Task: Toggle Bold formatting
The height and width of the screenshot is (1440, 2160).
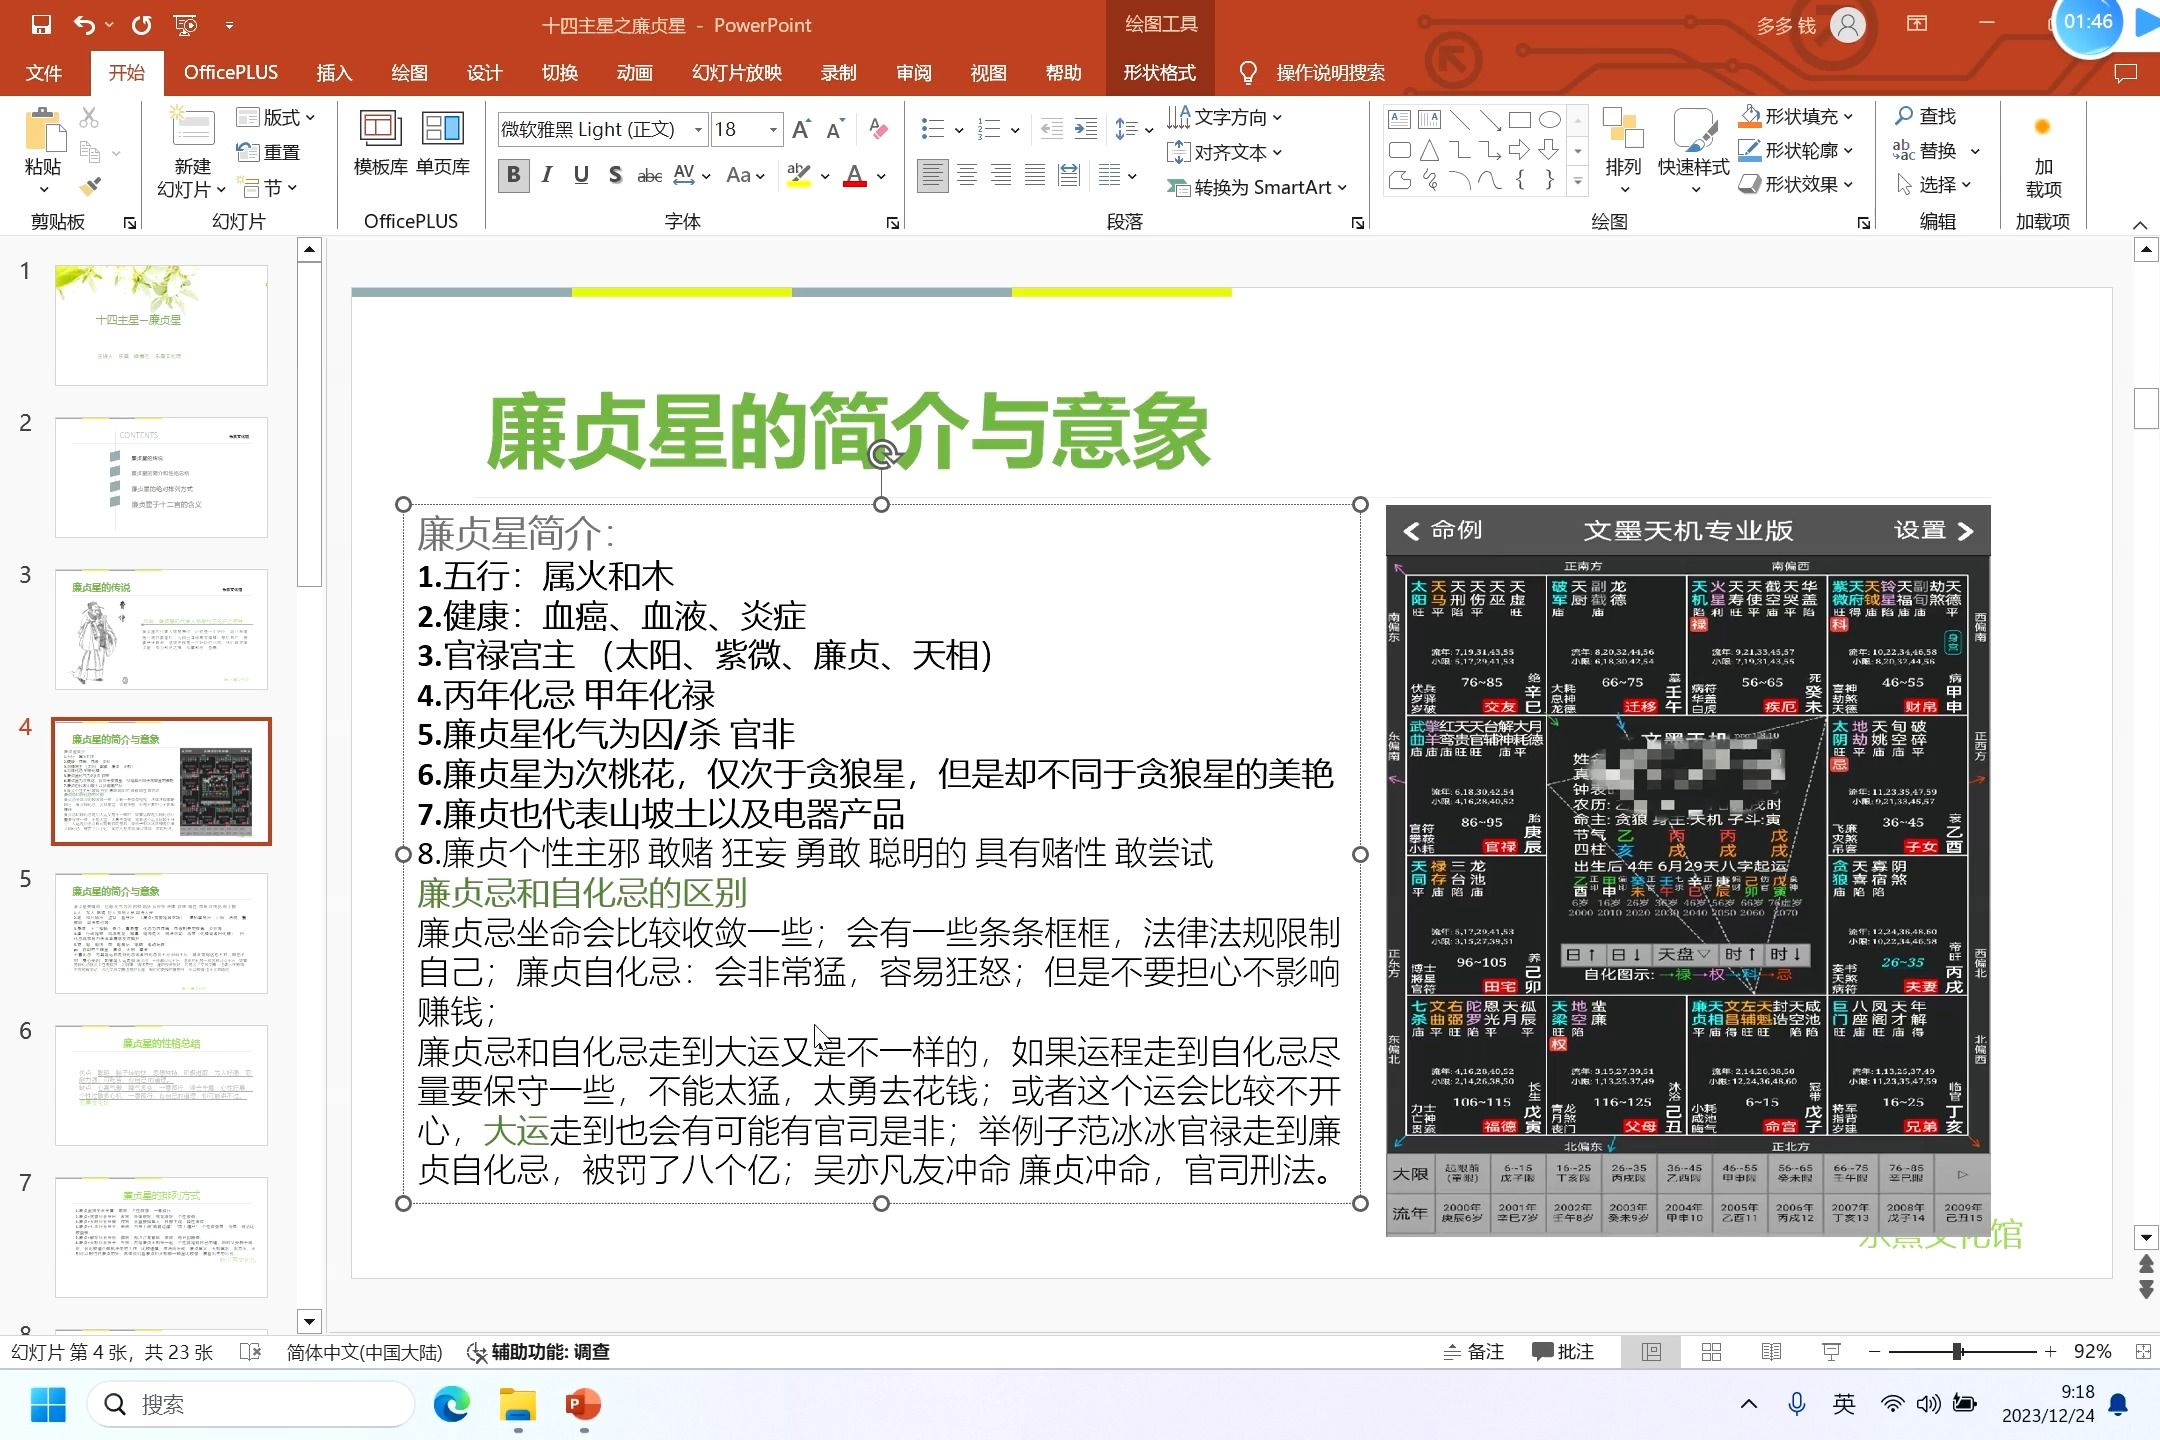Action: [514, 175]
